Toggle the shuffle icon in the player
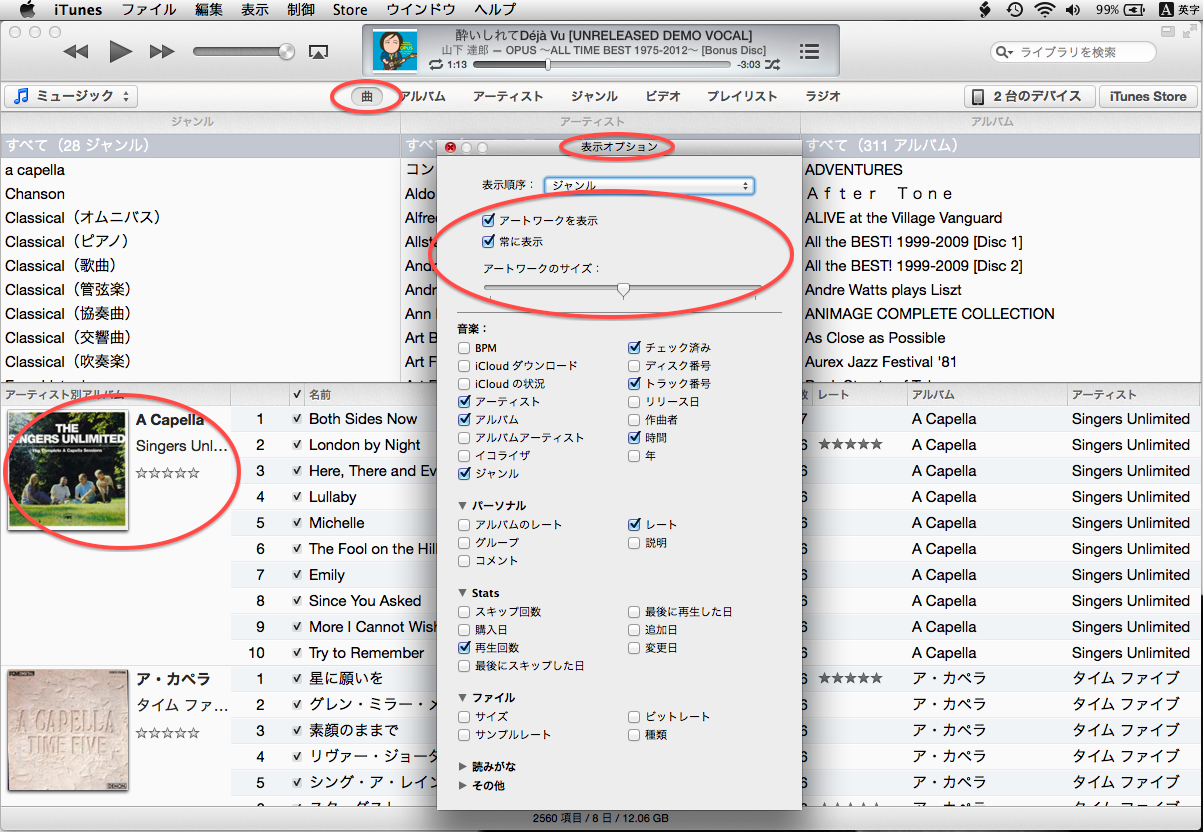1203x832 pixels. click(x=774, y=64)
